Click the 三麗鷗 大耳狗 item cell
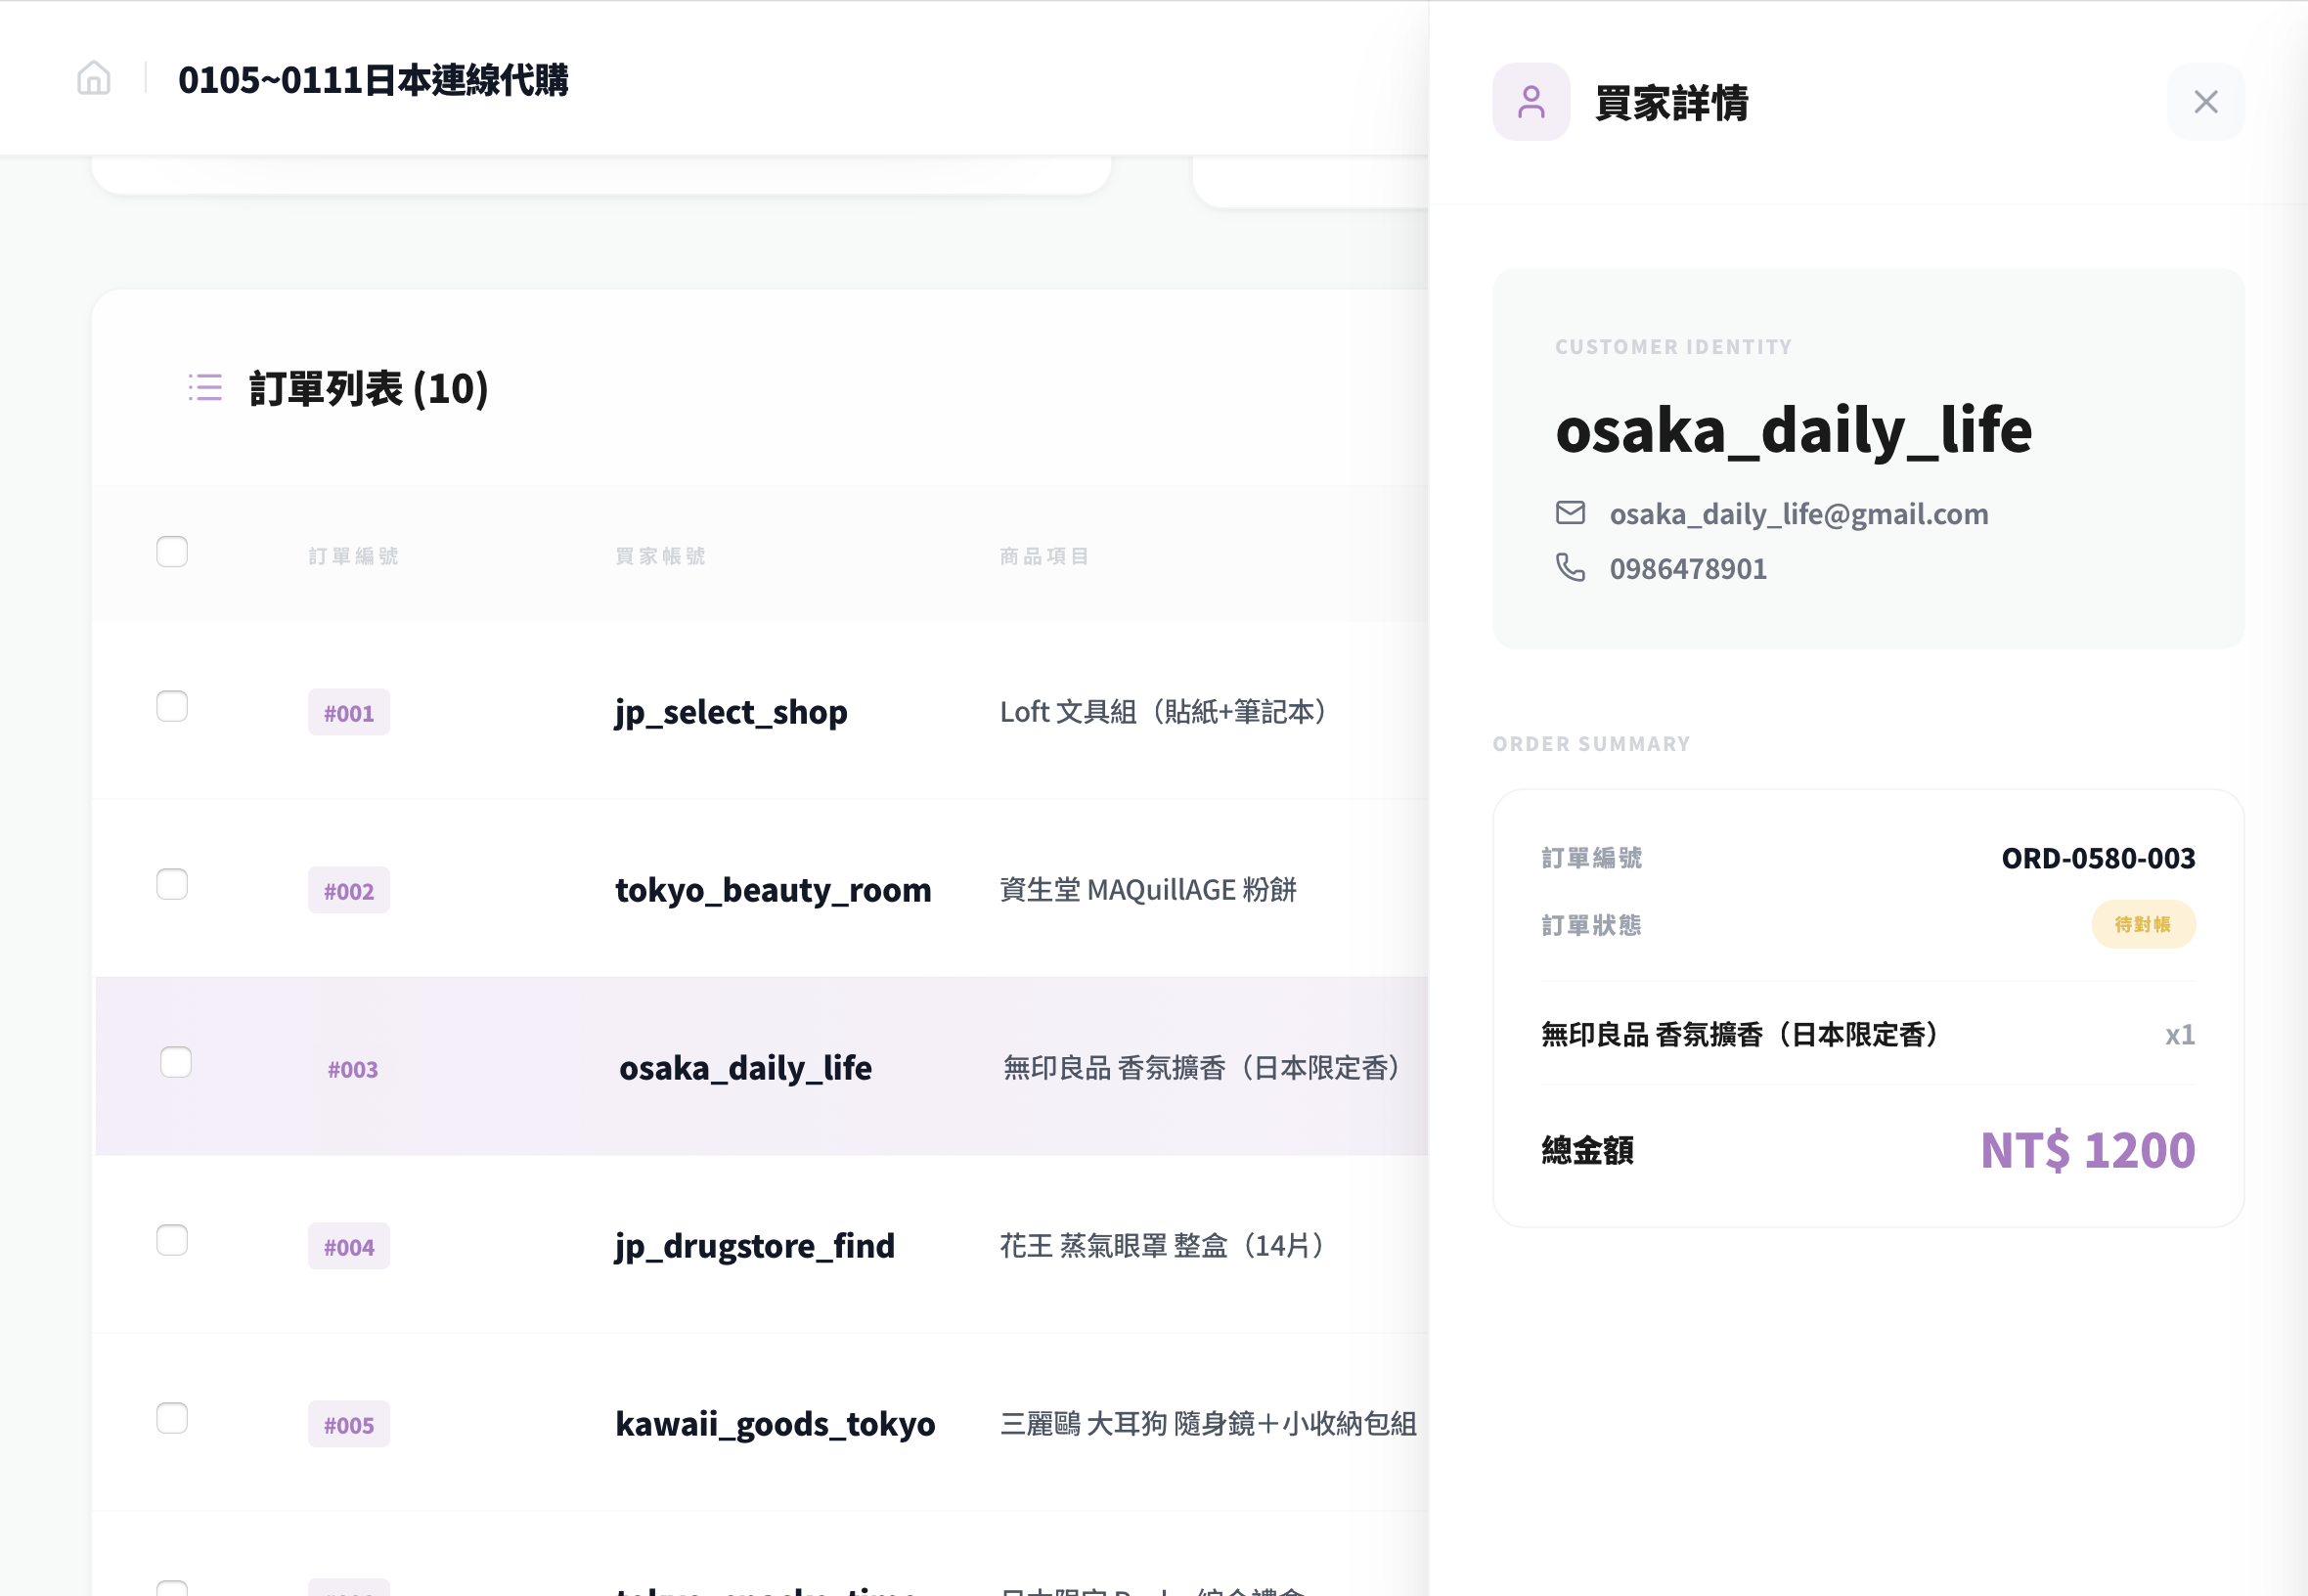Viewport: 2308px width, 1596px height. point(1208,1424)
